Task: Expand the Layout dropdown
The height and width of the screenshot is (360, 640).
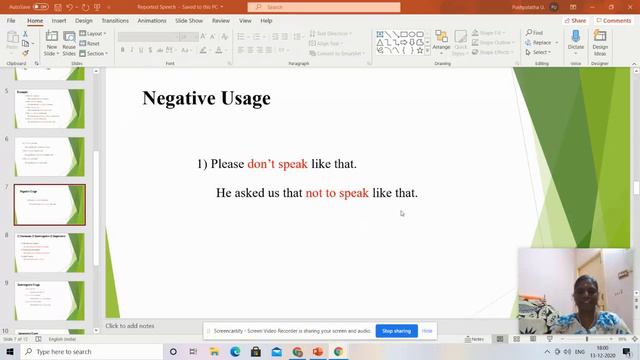Action: [93, 33]
